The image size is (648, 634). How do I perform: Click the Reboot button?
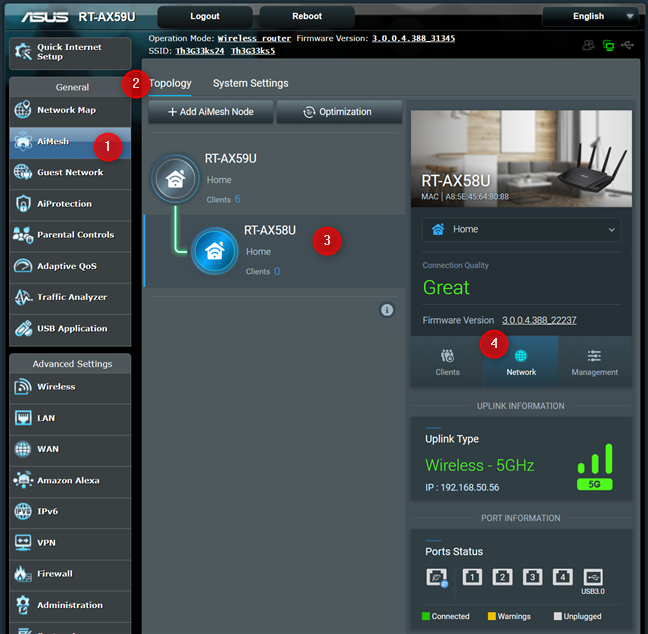[x=307, y=17]
